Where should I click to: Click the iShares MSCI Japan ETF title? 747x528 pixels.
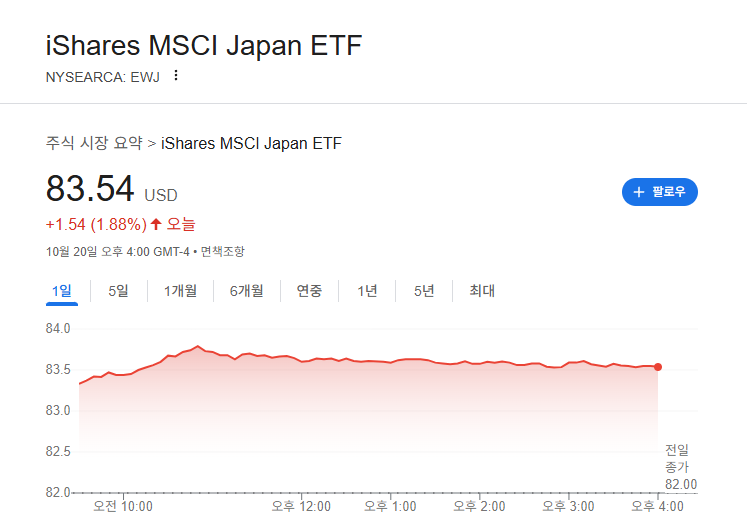204,46
